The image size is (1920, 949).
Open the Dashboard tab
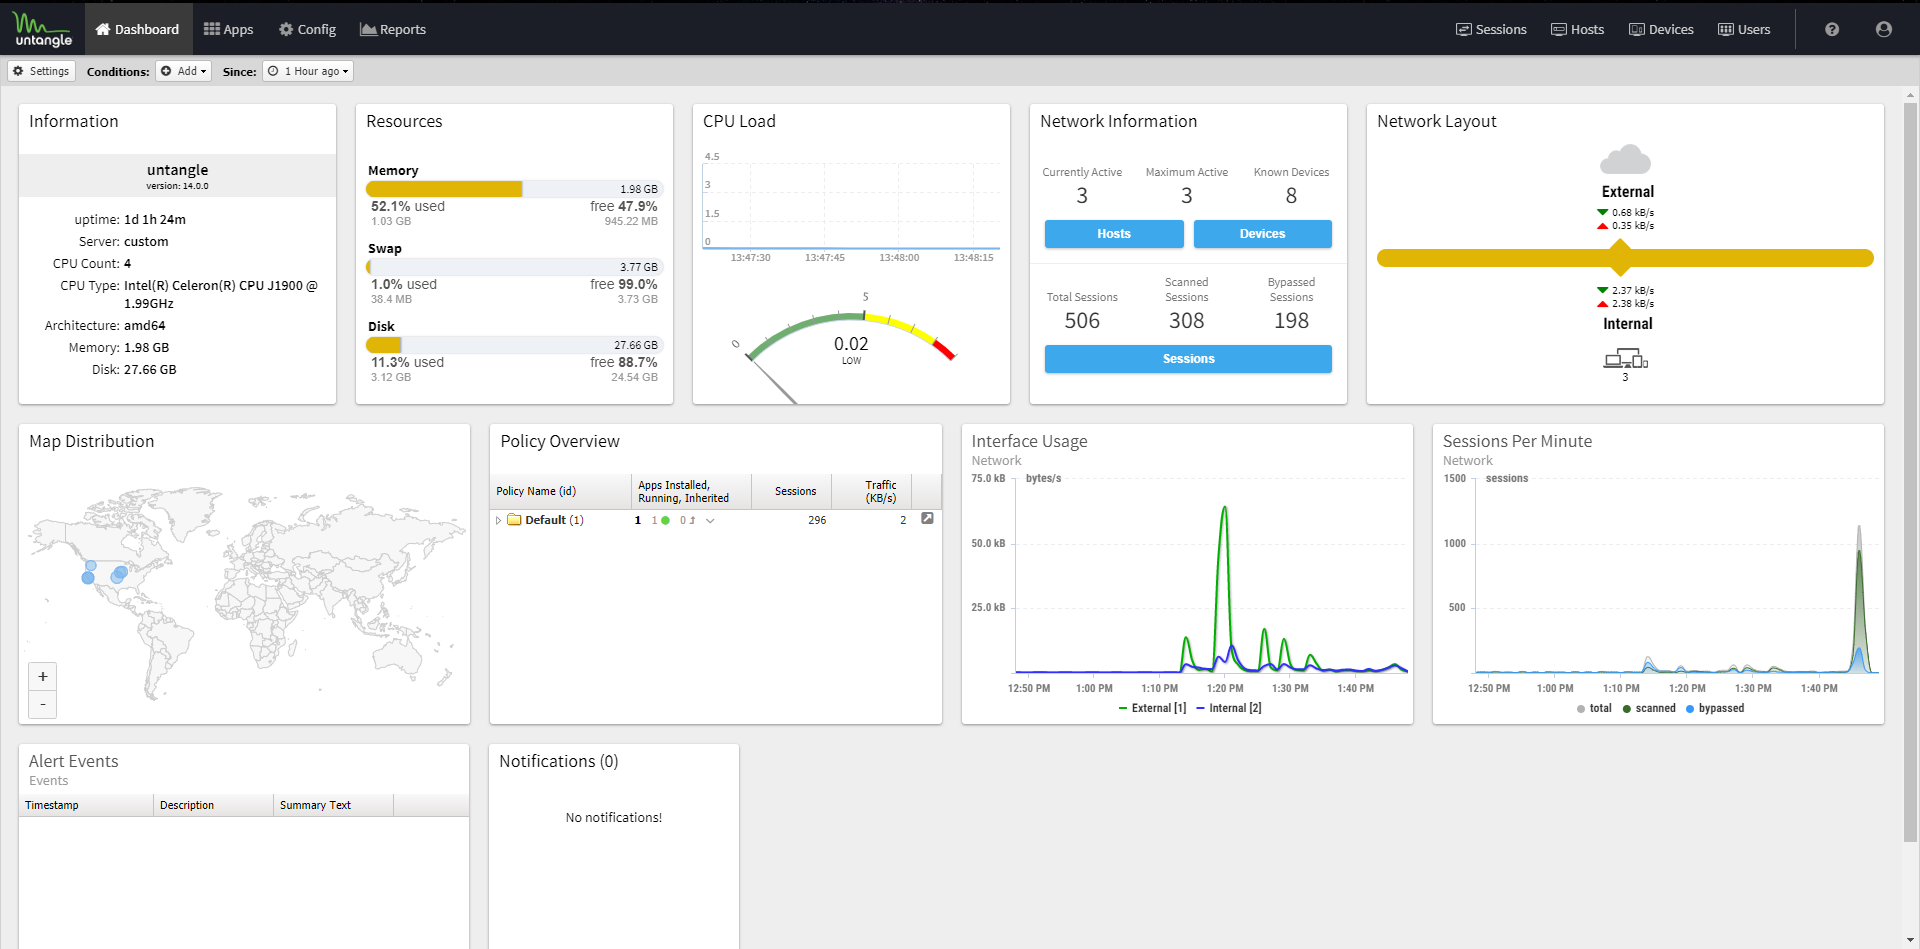(x=137, y=29)
